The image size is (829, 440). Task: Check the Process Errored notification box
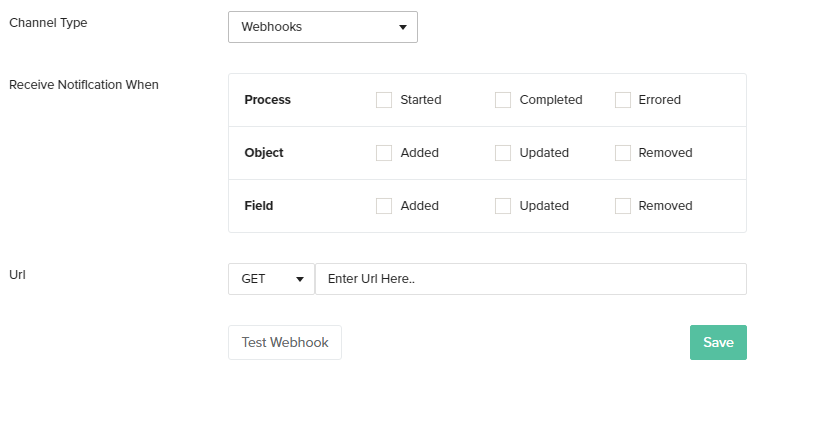(623, 100)
